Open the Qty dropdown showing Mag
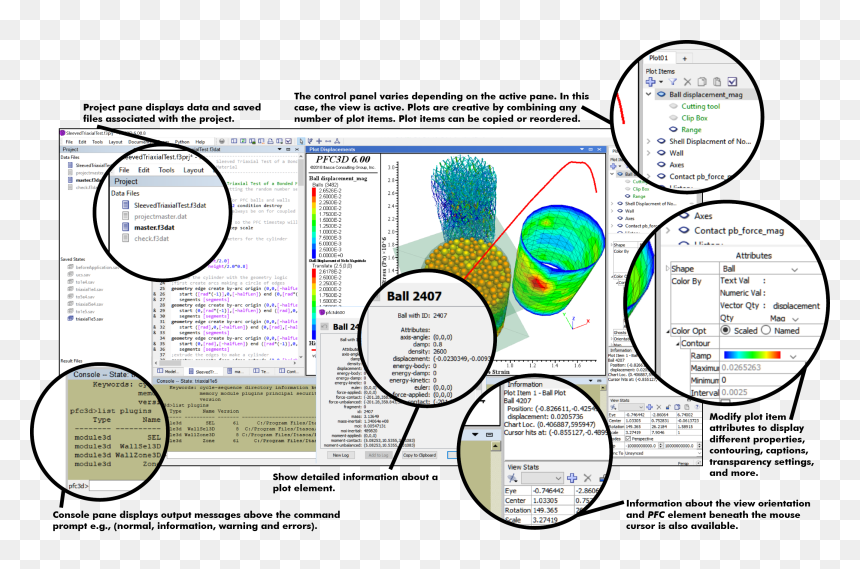The height and width of the screenshot is (569, 860). click(x=795, y=319)
